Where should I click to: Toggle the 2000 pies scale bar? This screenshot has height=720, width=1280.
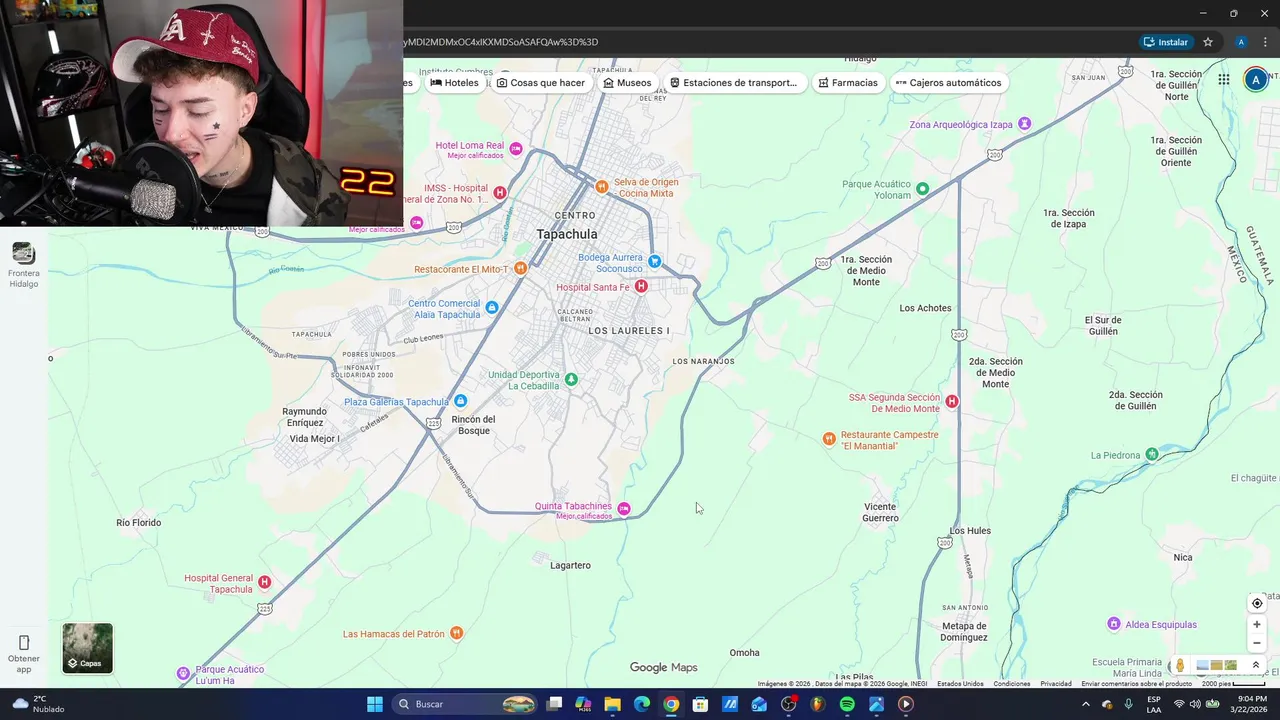(1233, 684)
